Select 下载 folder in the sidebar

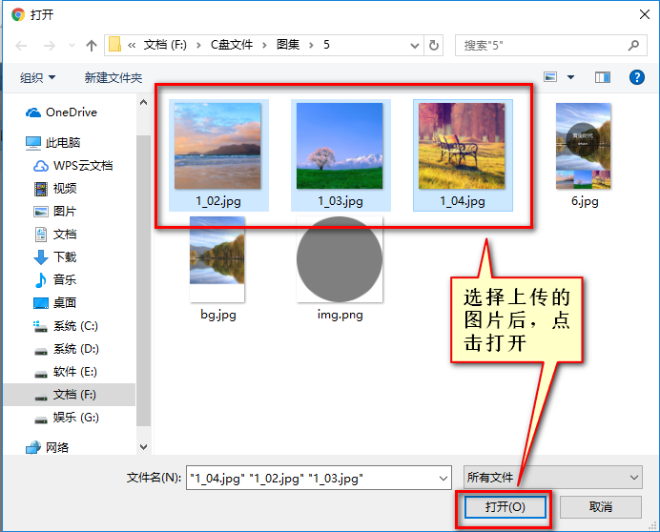(x=64, y=257)
